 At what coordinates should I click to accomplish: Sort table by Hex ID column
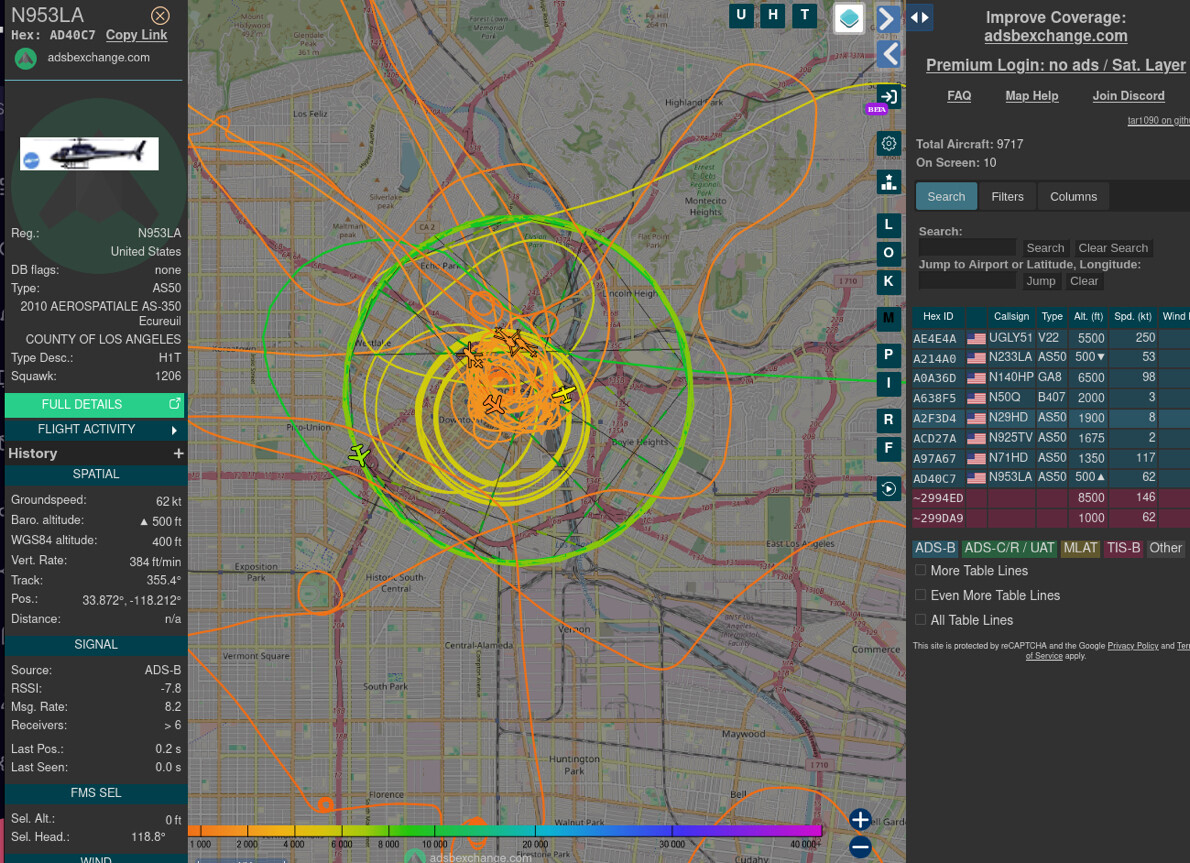click(938, 317)
